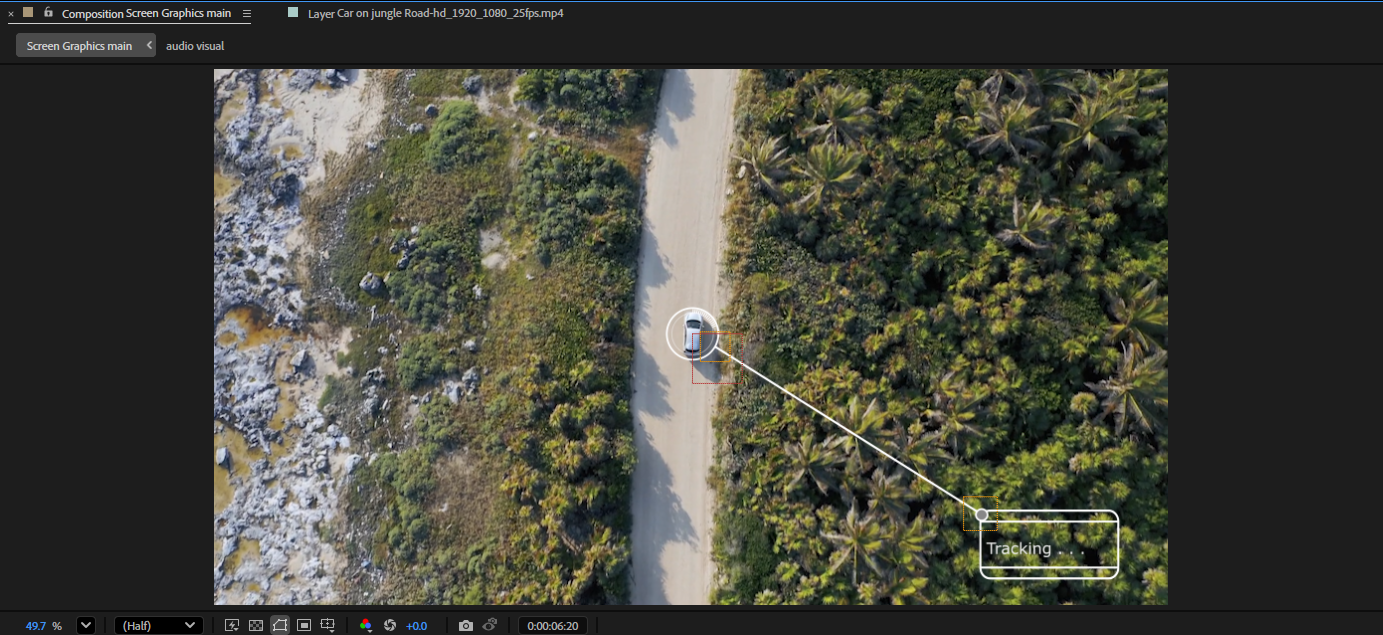Click the 0:00:06:20 timecode
1383x635 pixels.
(552, 626)
